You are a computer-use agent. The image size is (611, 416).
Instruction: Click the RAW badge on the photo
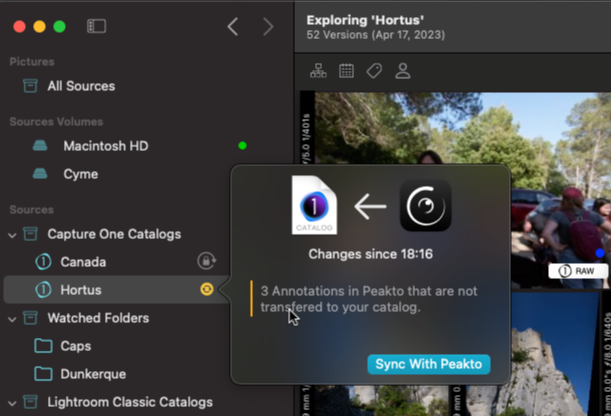[578, 271]
